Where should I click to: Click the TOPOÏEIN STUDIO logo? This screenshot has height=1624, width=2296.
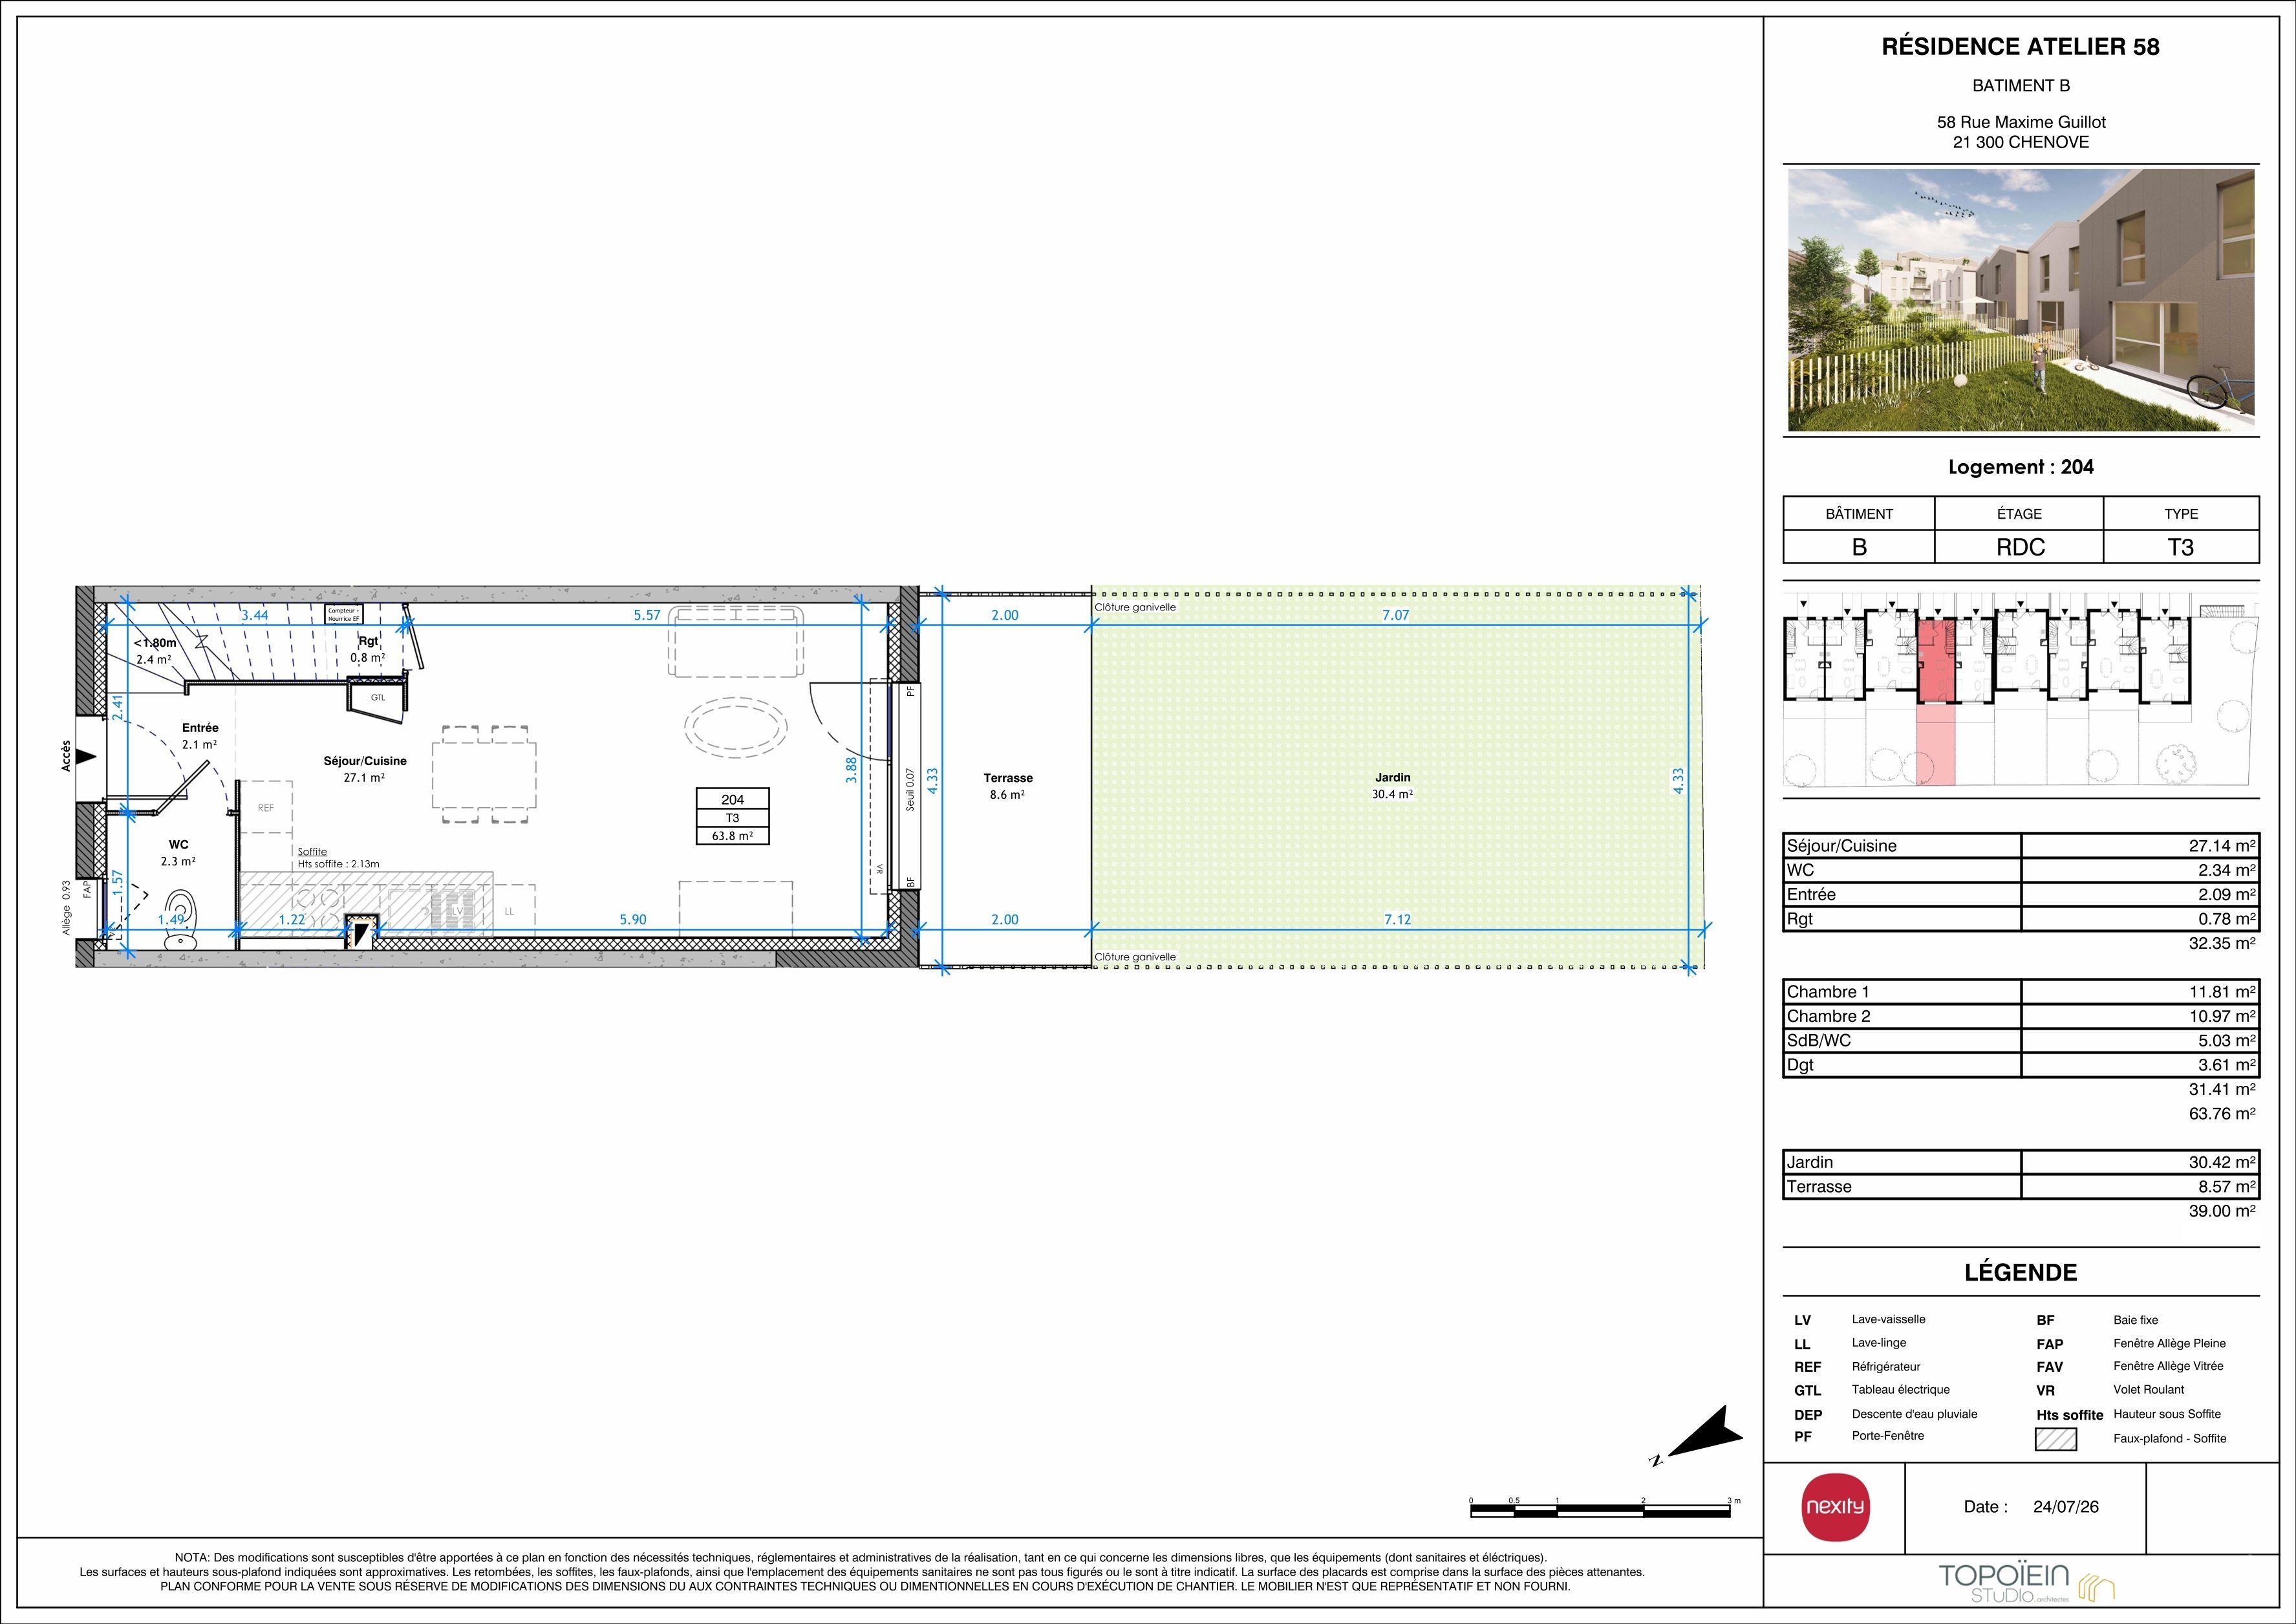point(2027,1583)
